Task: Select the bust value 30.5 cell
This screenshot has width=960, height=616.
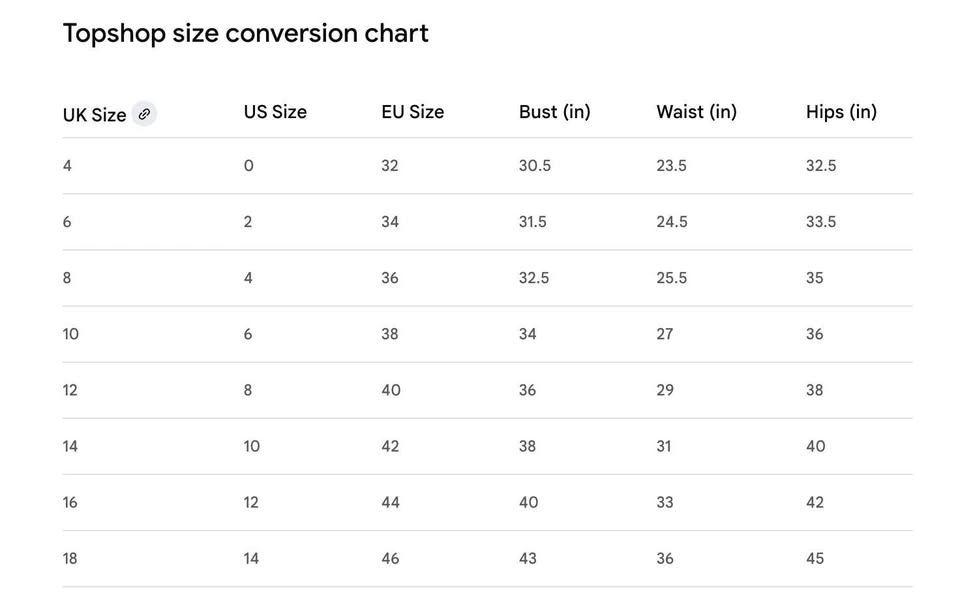Action: (534, 166)
